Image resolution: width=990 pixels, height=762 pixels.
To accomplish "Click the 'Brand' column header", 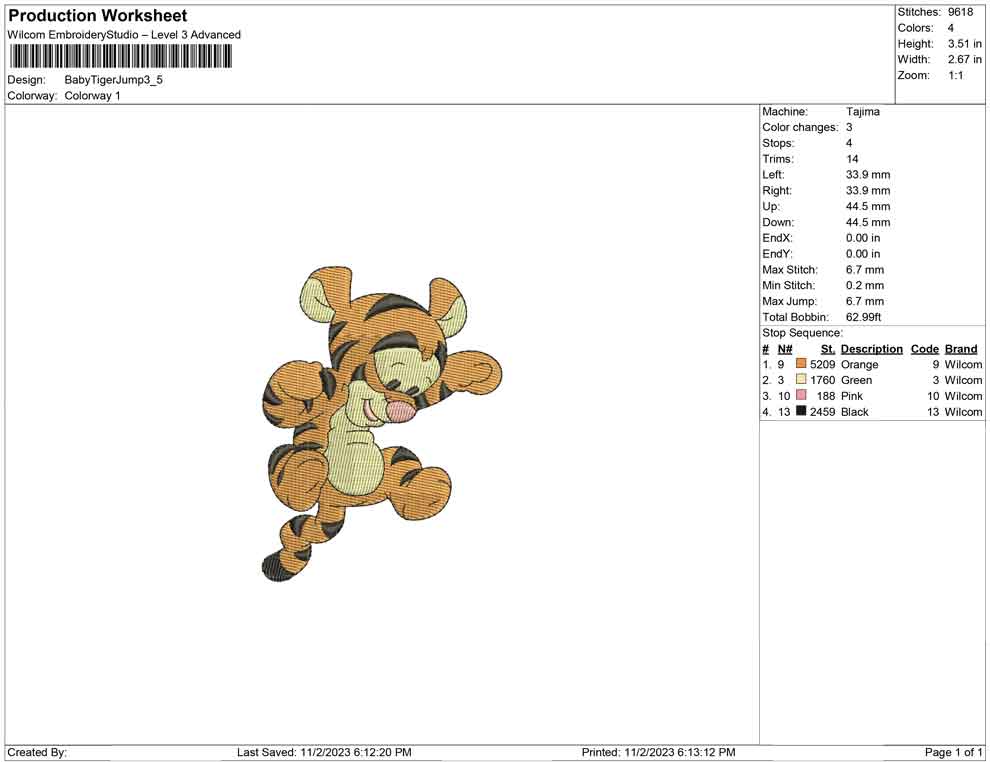I will click(961, 349).
